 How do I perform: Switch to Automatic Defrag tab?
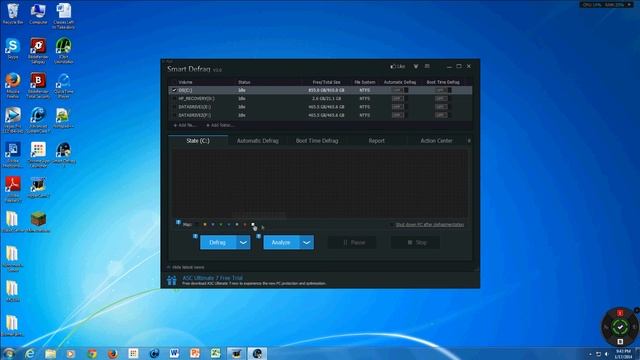pyautogui.click(x=258, y=141)
